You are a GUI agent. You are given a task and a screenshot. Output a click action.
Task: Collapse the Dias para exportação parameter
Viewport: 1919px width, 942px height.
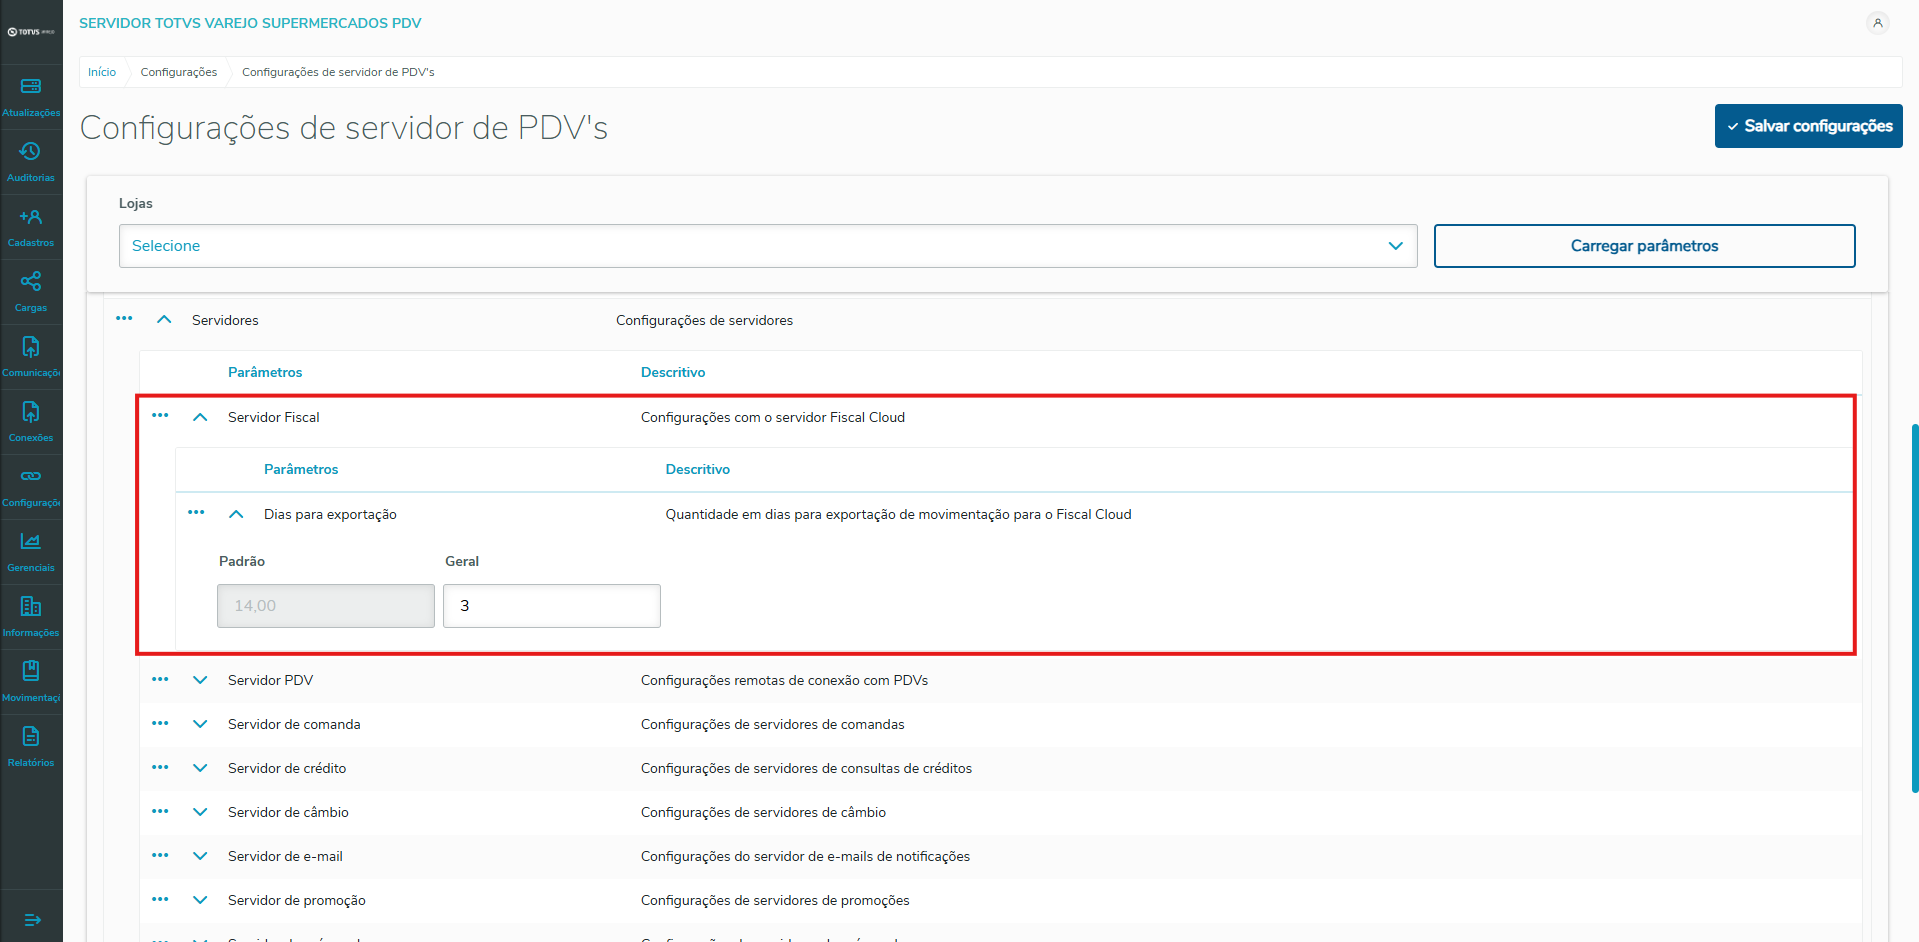pos(236,514)
